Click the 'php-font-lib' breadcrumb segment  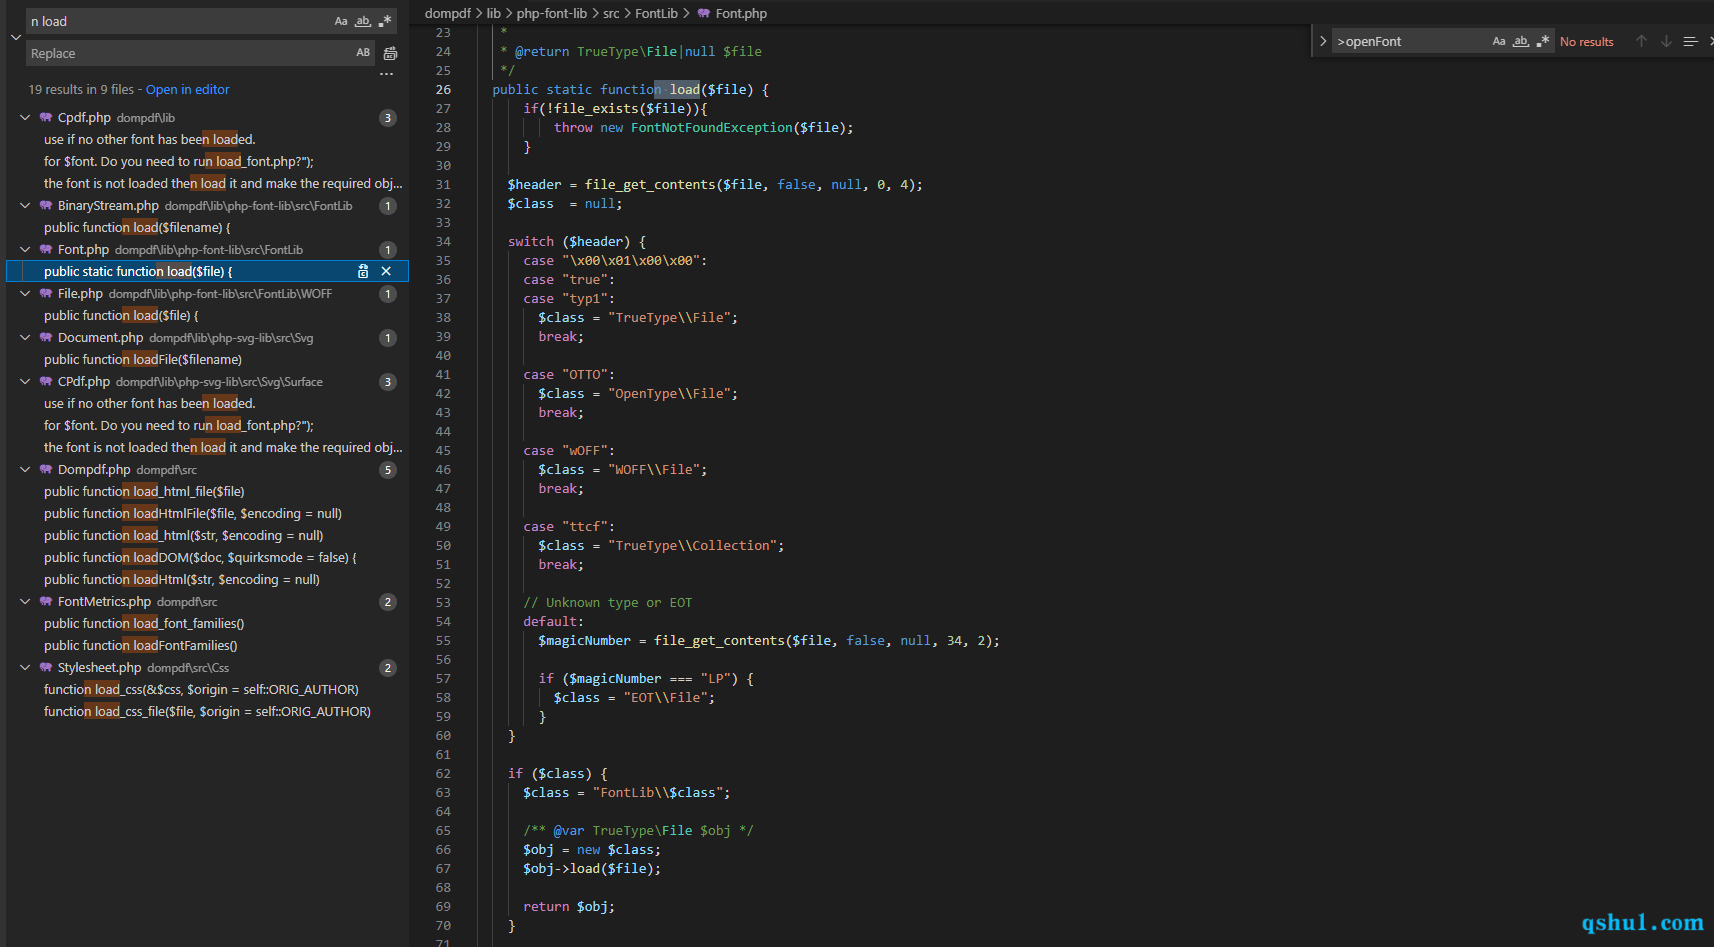click(x=552, y=13)
